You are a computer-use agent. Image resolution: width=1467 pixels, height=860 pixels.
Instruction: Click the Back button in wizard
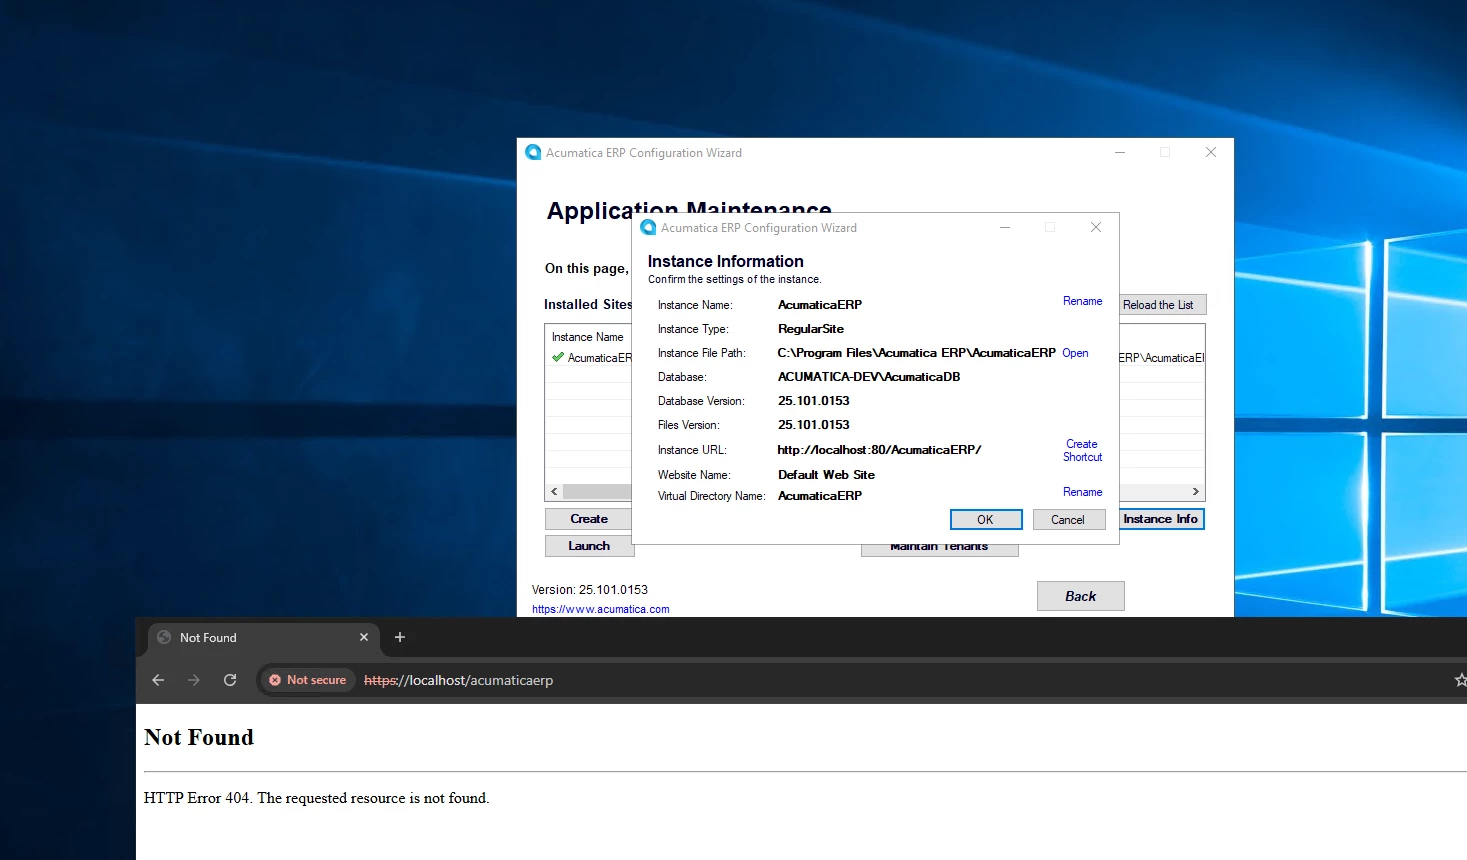1080,596
